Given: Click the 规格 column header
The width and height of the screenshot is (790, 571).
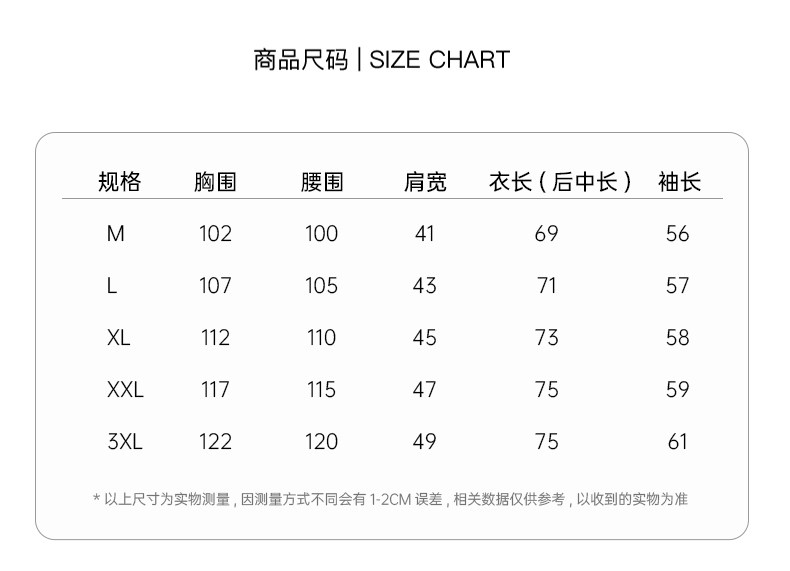Looking at the screenshot, I should click(120, 182).
